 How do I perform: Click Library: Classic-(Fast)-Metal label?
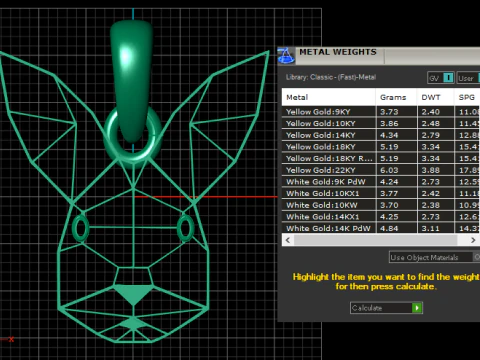tap(331, 77)
